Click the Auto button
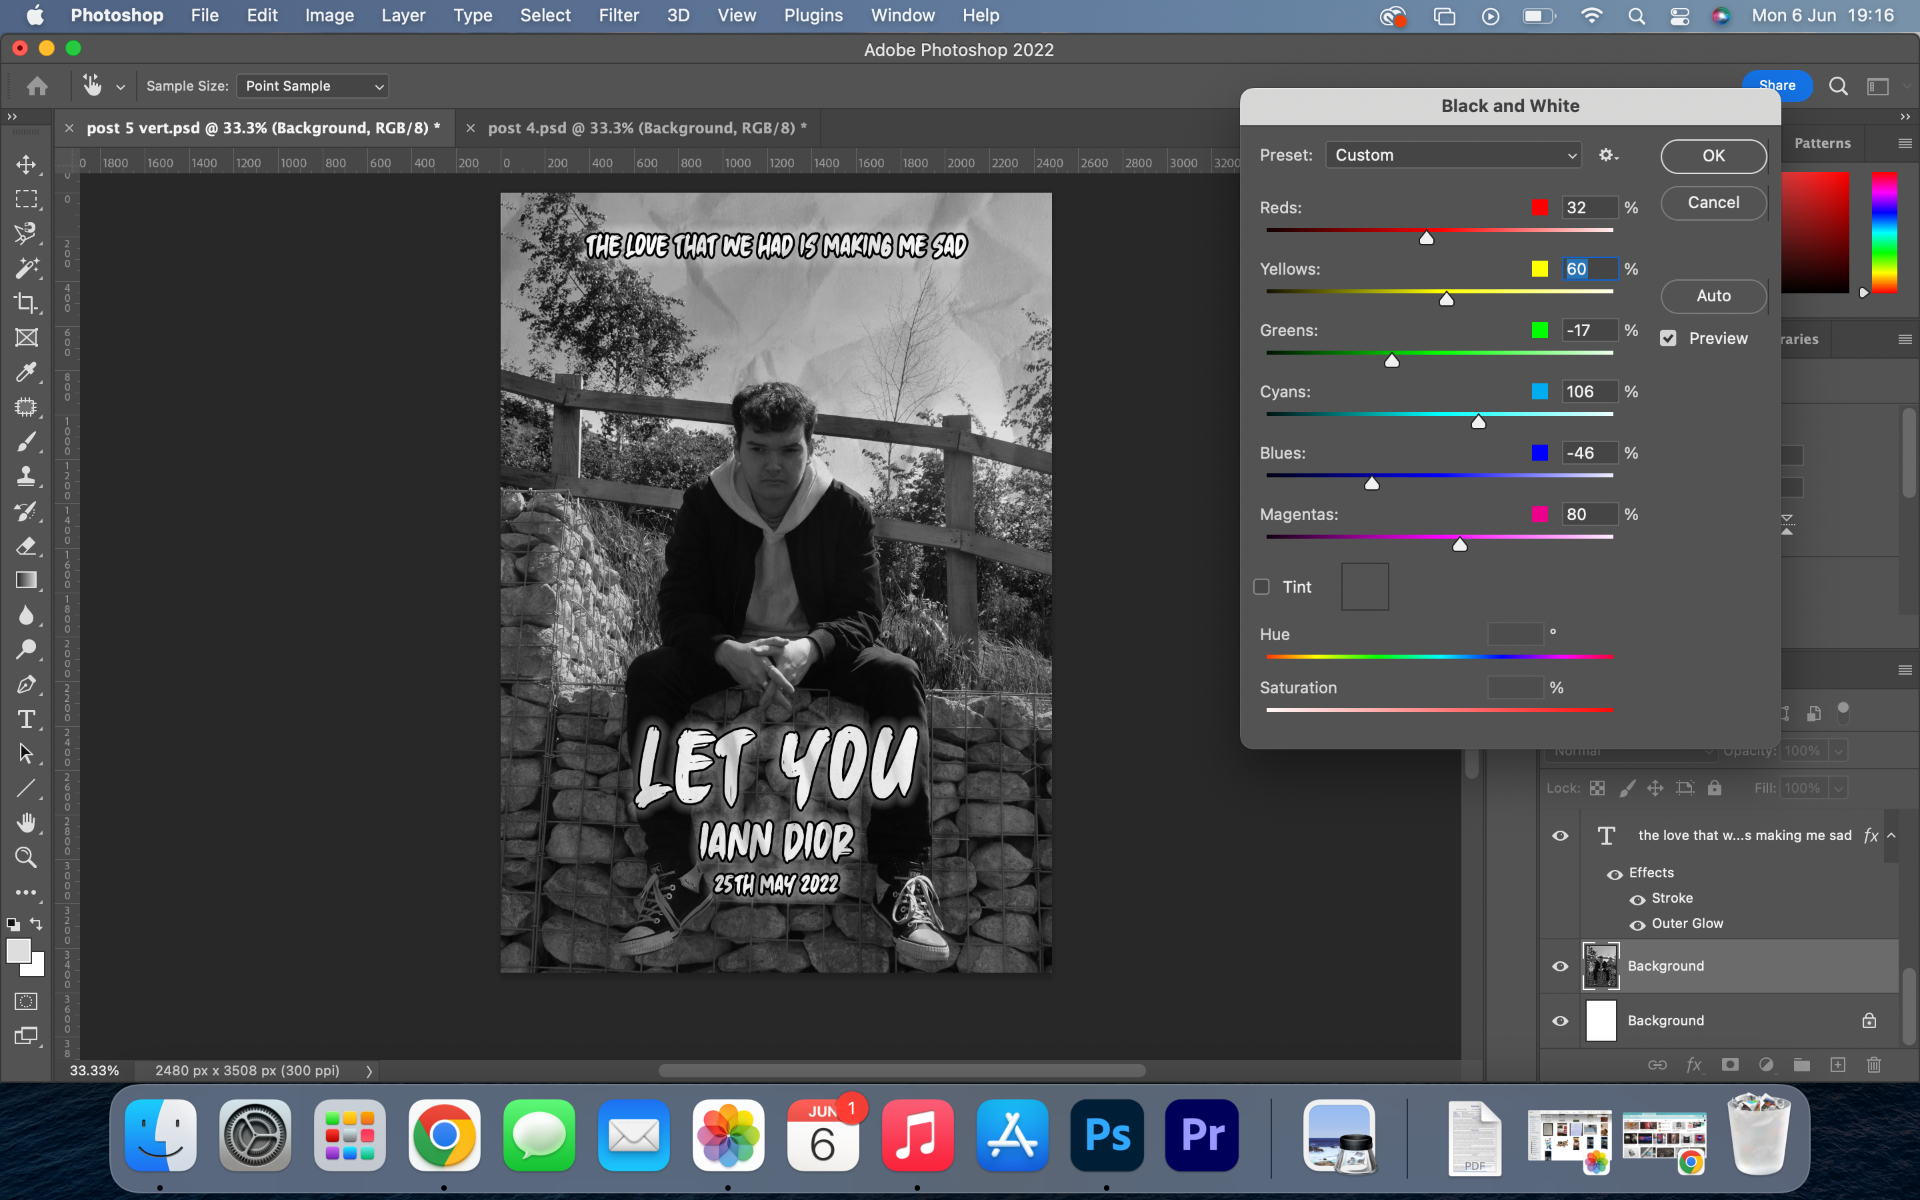This screenshot has height=1200, width=1920. 1713,296
